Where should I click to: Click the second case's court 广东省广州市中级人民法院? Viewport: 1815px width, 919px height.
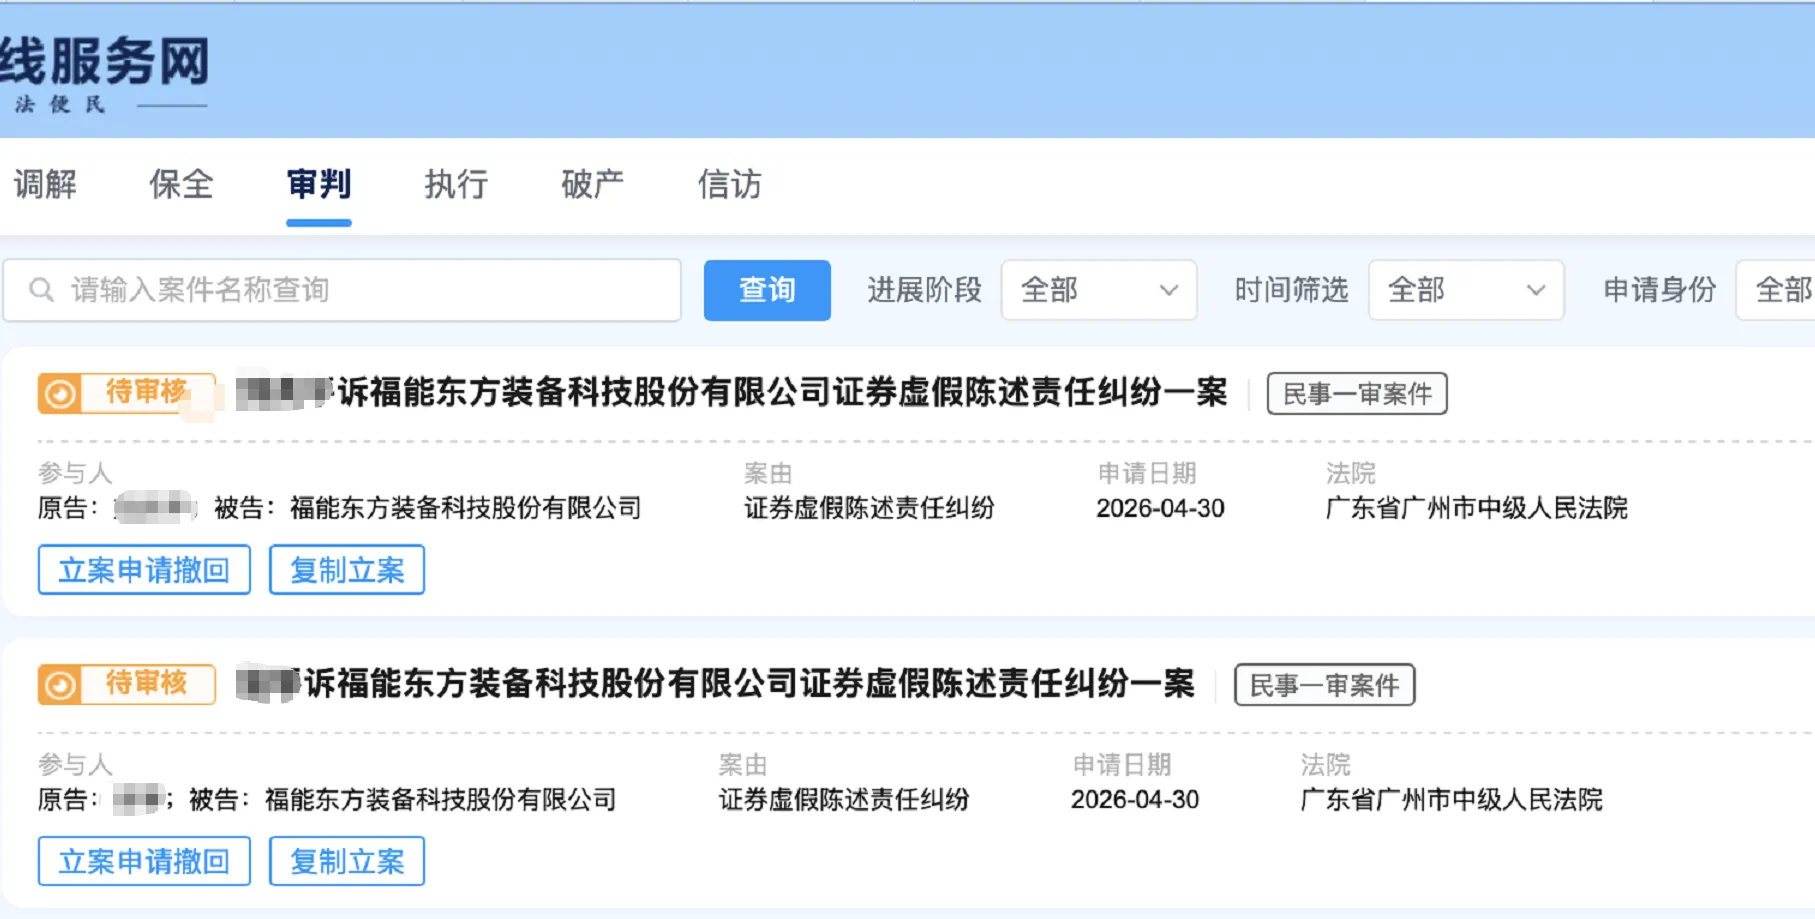1451,799
